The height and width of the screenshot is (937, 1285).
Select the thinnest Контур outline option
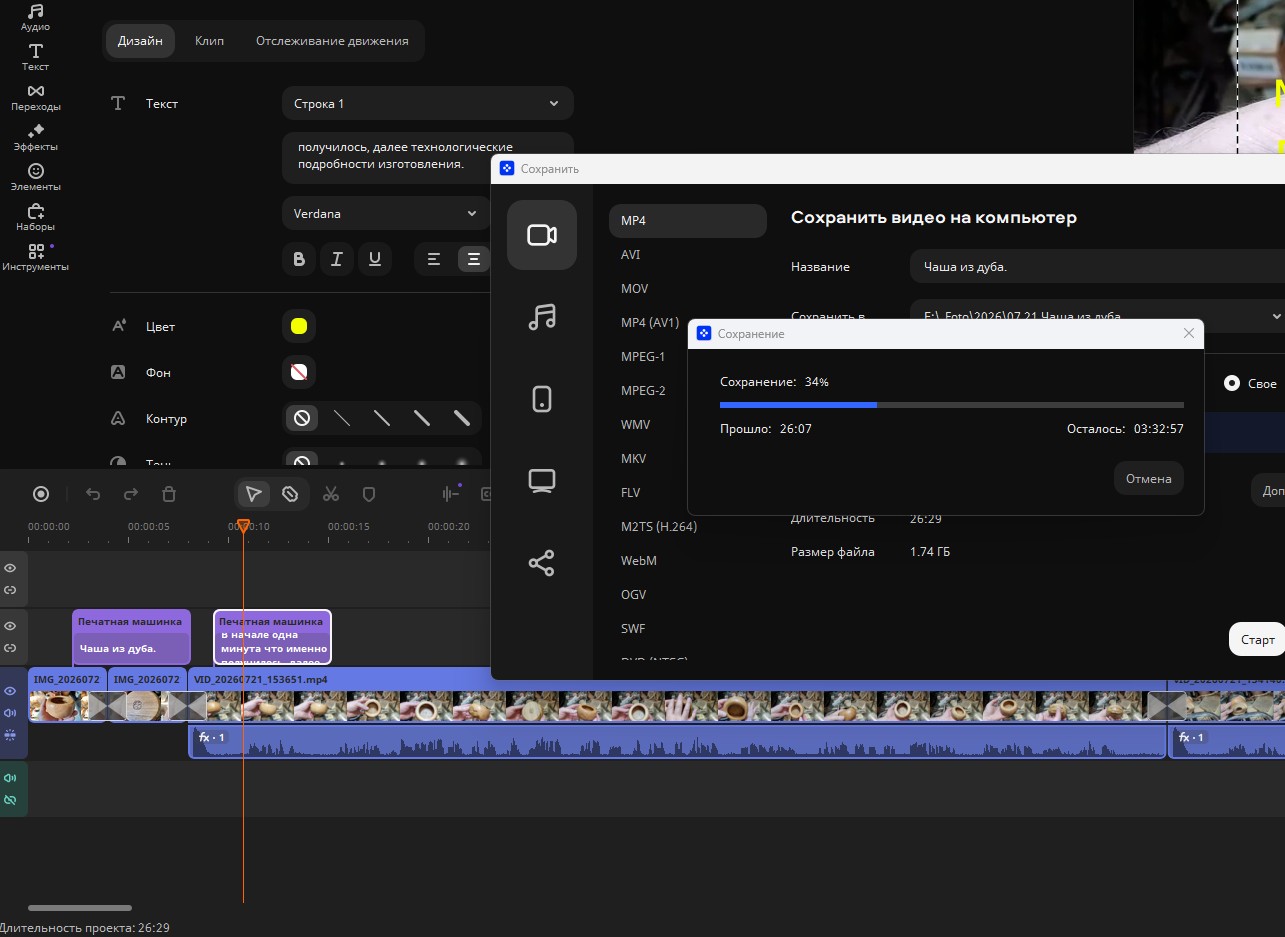coord(341,418)
